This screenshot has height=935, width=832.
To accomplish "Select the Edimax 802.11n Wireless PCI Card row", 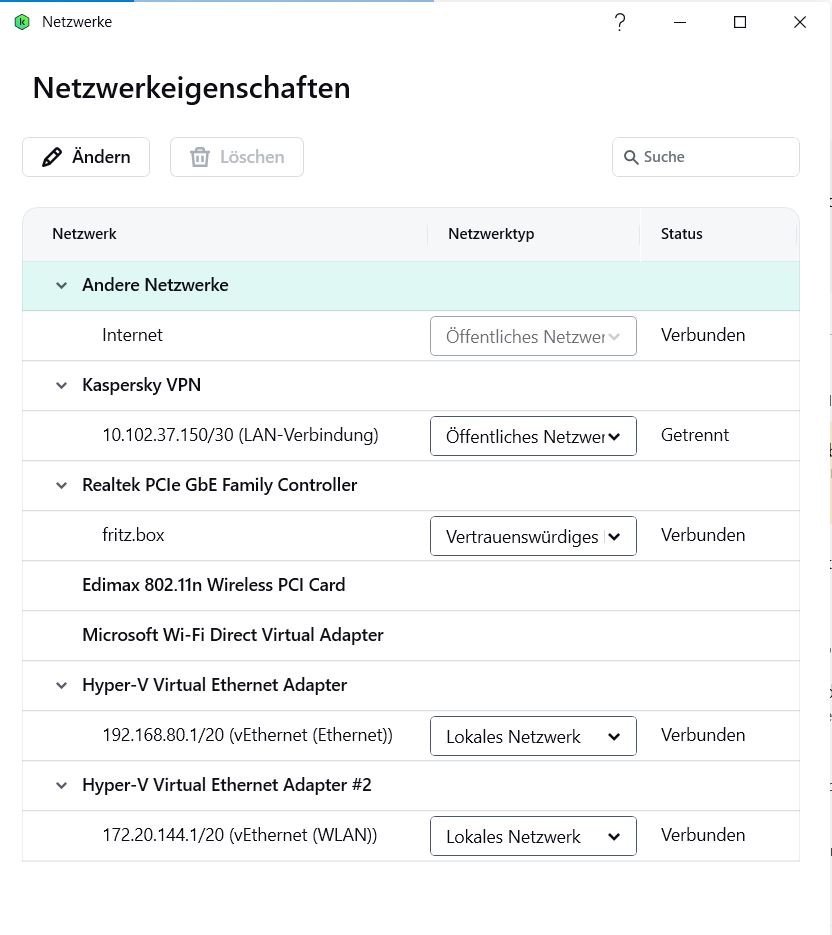I will (213, 585).
